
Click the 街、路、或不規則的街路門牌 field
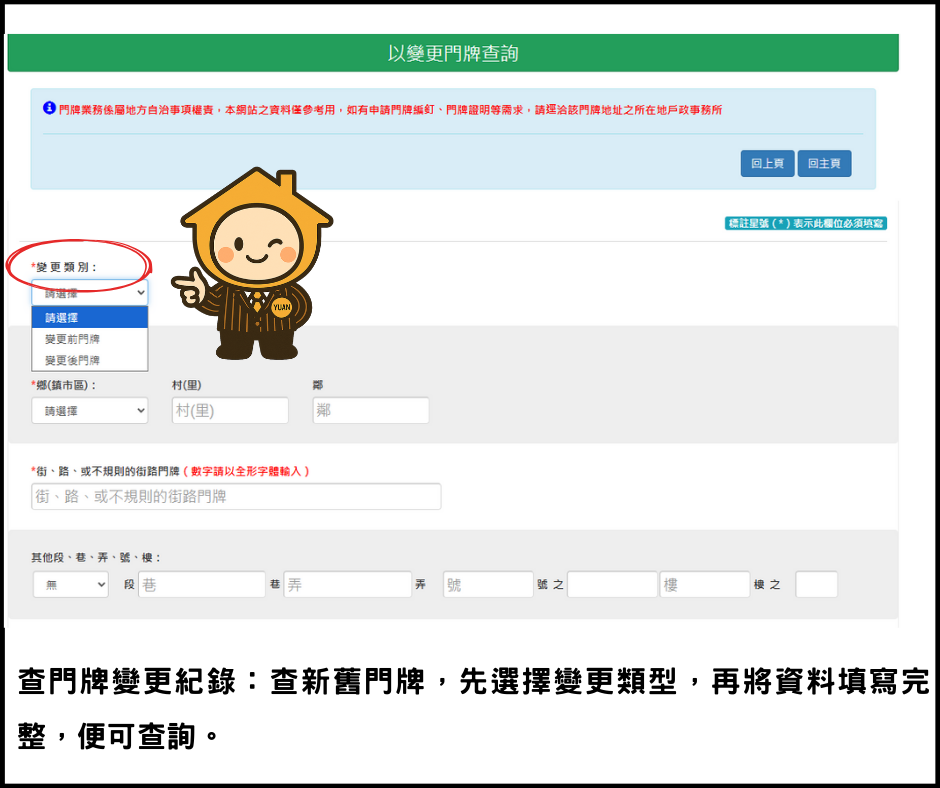pyautogui.click(x=236, y=496)
